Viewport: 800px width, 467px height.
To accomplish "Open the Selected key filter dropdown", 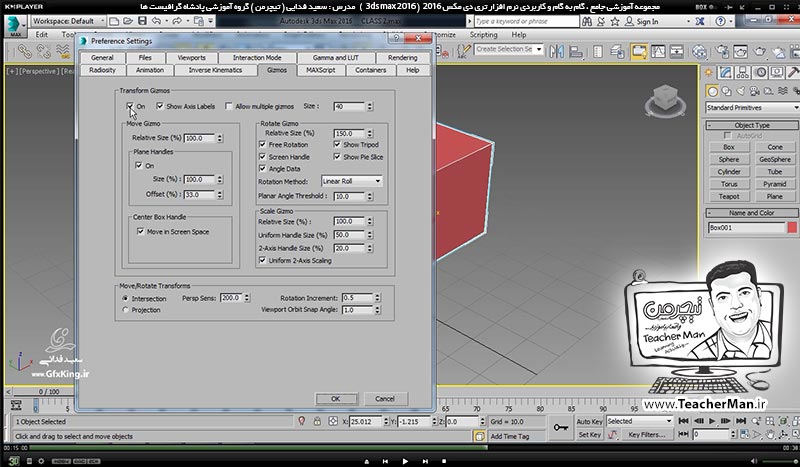I will tap(639, 421).
